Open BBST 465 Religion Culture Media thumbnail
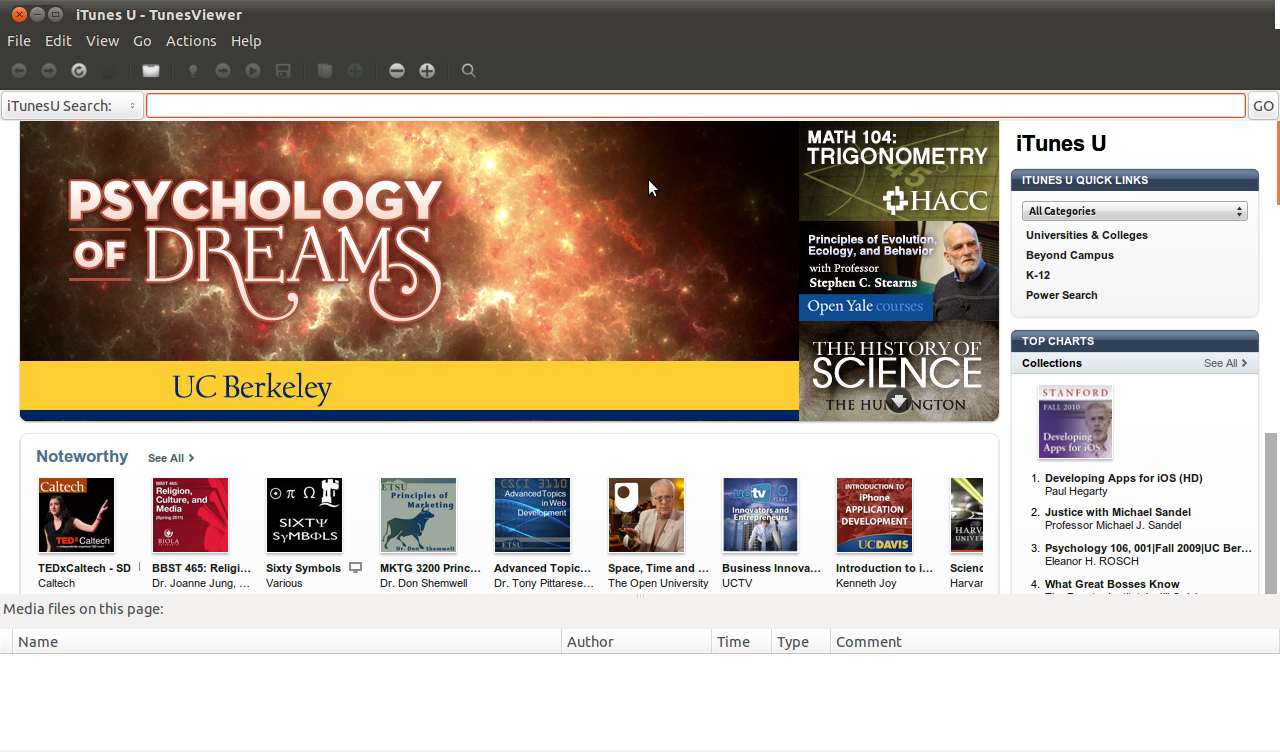This screenshot has width=1280, height=752. click(x=191, y=515)
